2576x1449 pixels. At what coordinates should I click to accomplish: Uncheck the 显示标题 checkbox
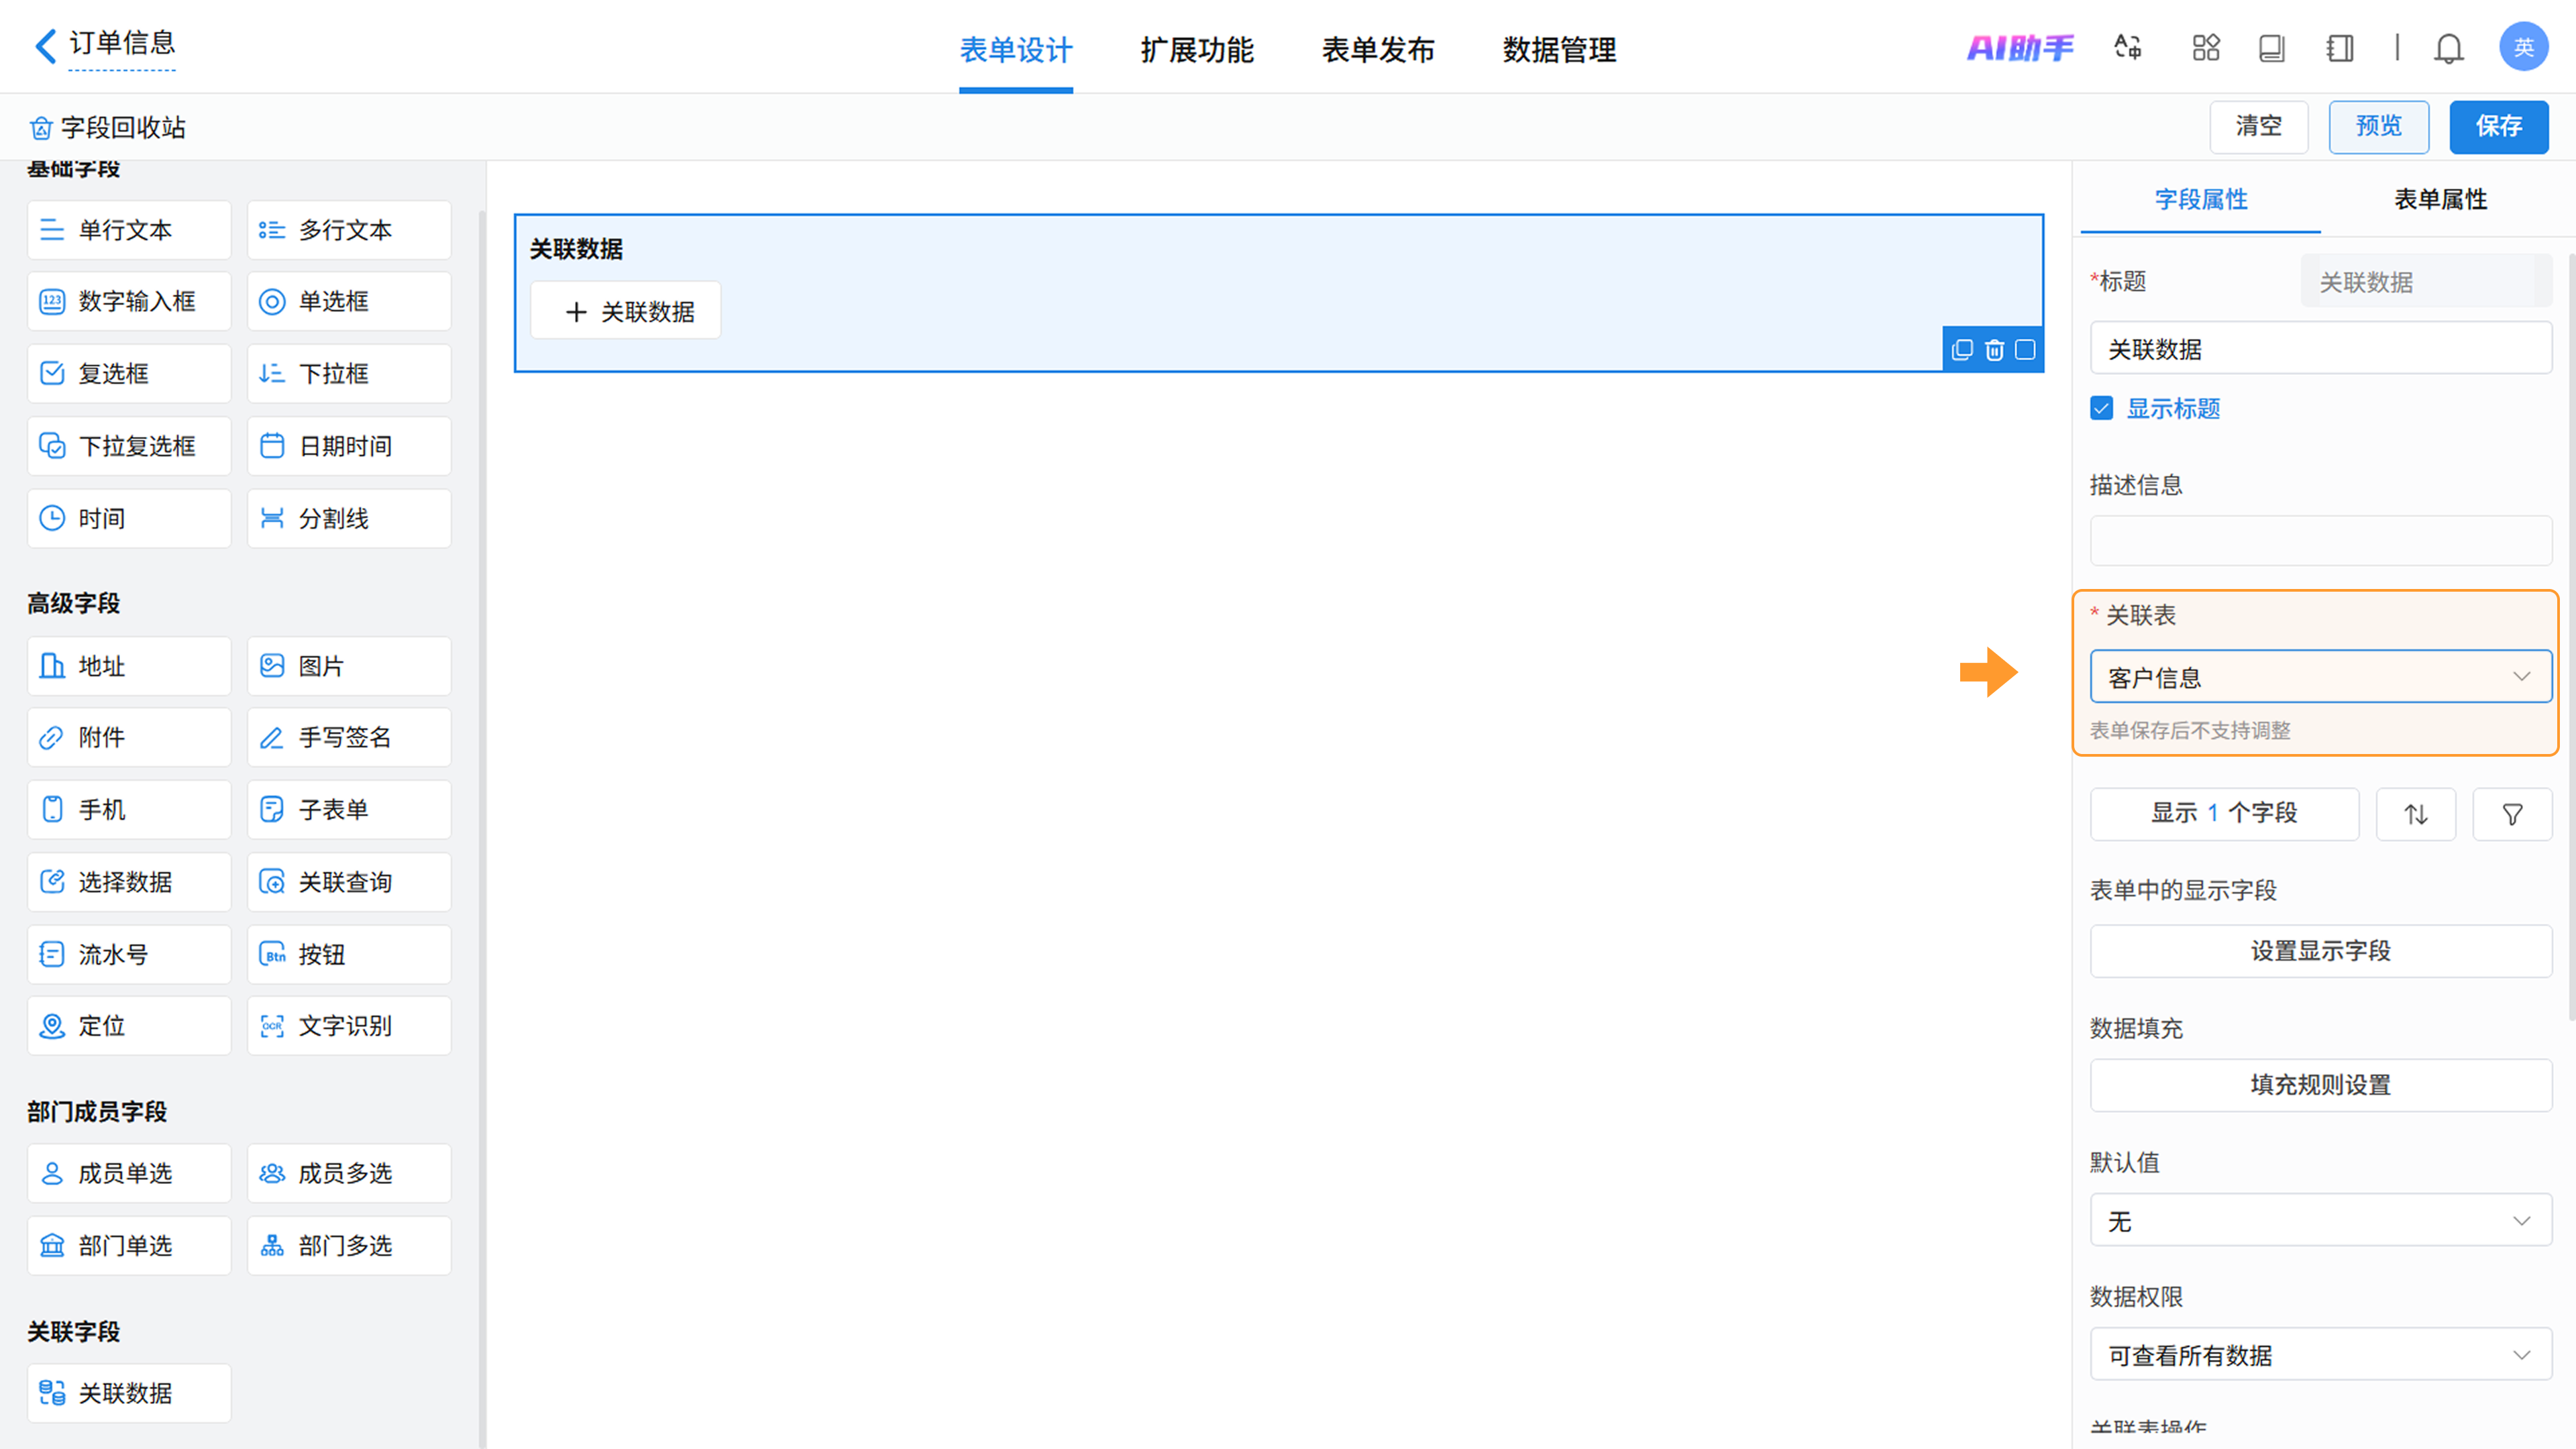pos(2102,408)
